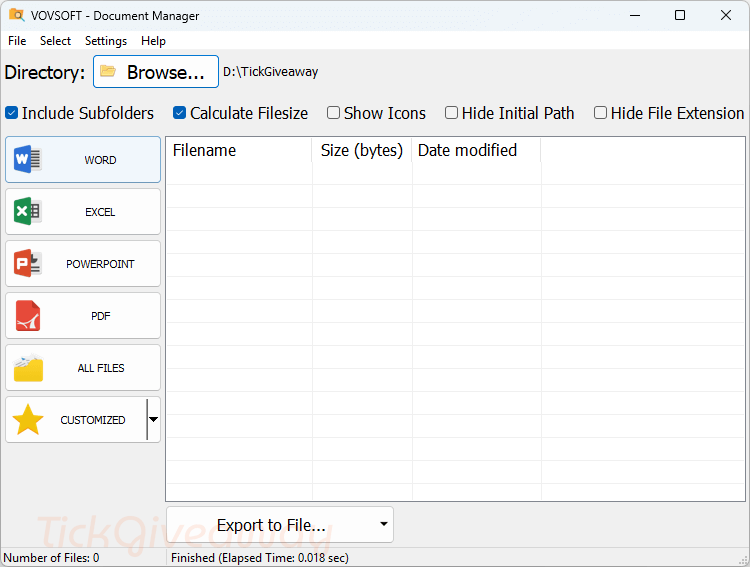
Task: Sort by Filename column header
Action: 239,150
